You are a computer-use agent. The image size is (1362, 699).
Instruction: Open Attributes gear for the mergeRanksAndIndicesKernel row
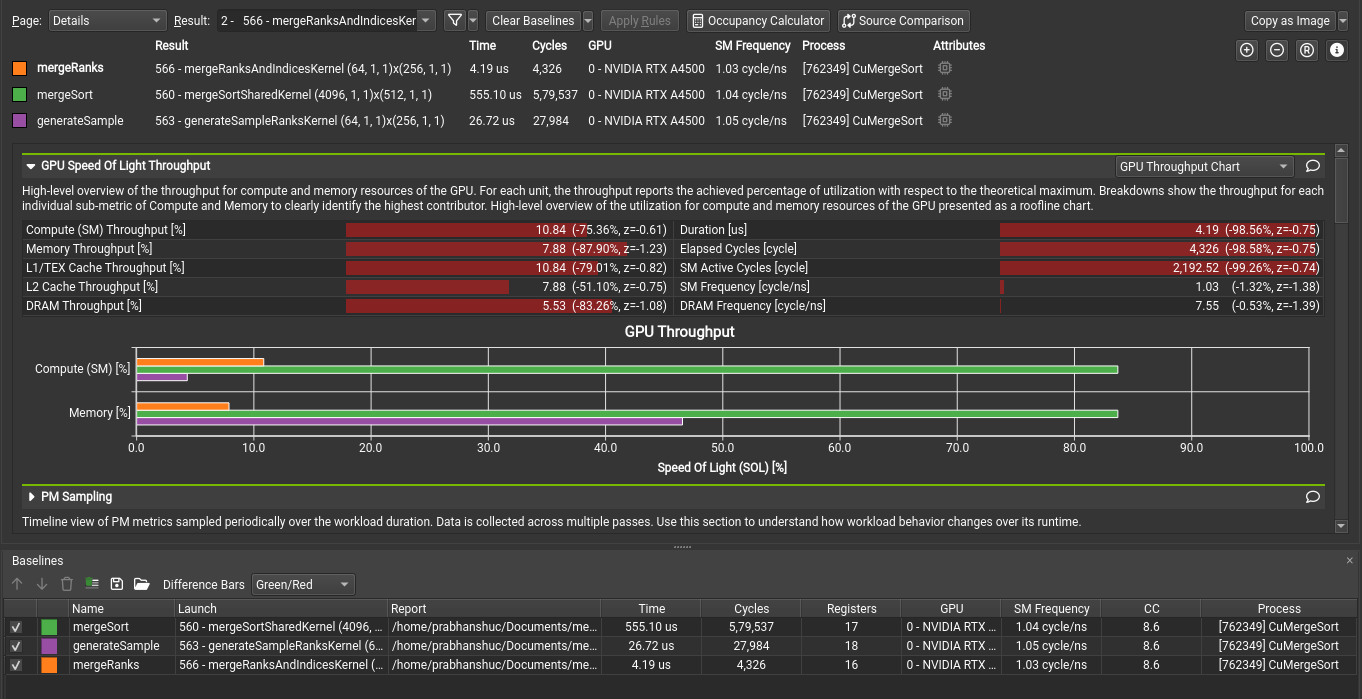coord(944,68)
